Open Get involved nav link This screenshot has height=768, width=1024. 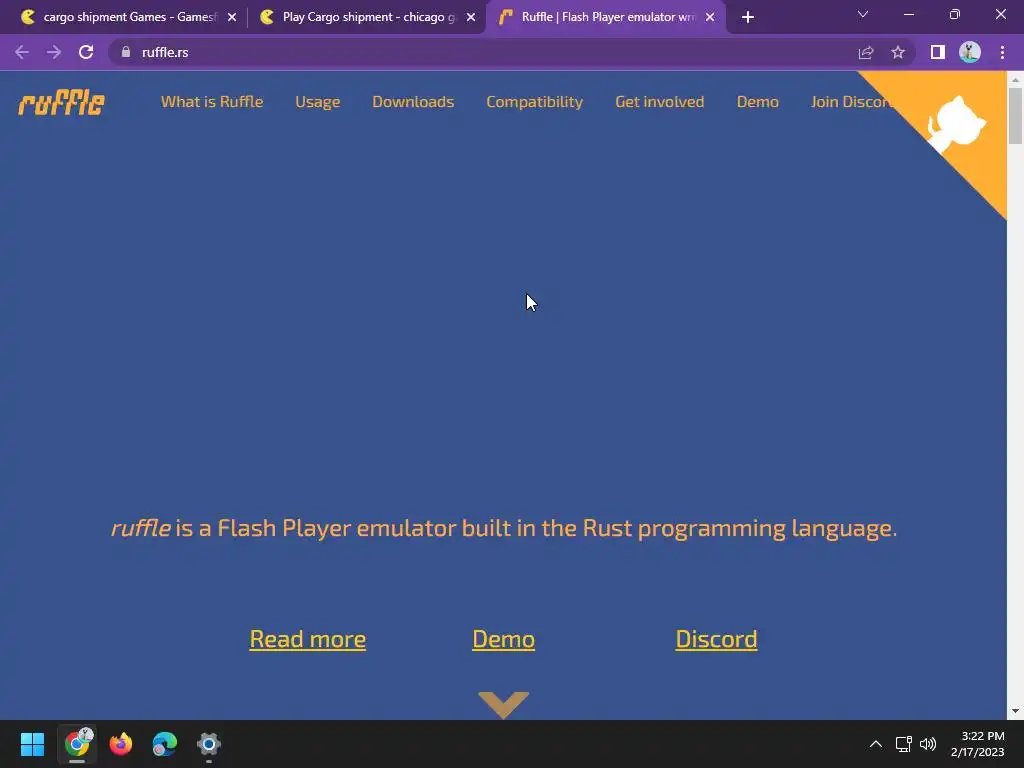pos(660,102)
